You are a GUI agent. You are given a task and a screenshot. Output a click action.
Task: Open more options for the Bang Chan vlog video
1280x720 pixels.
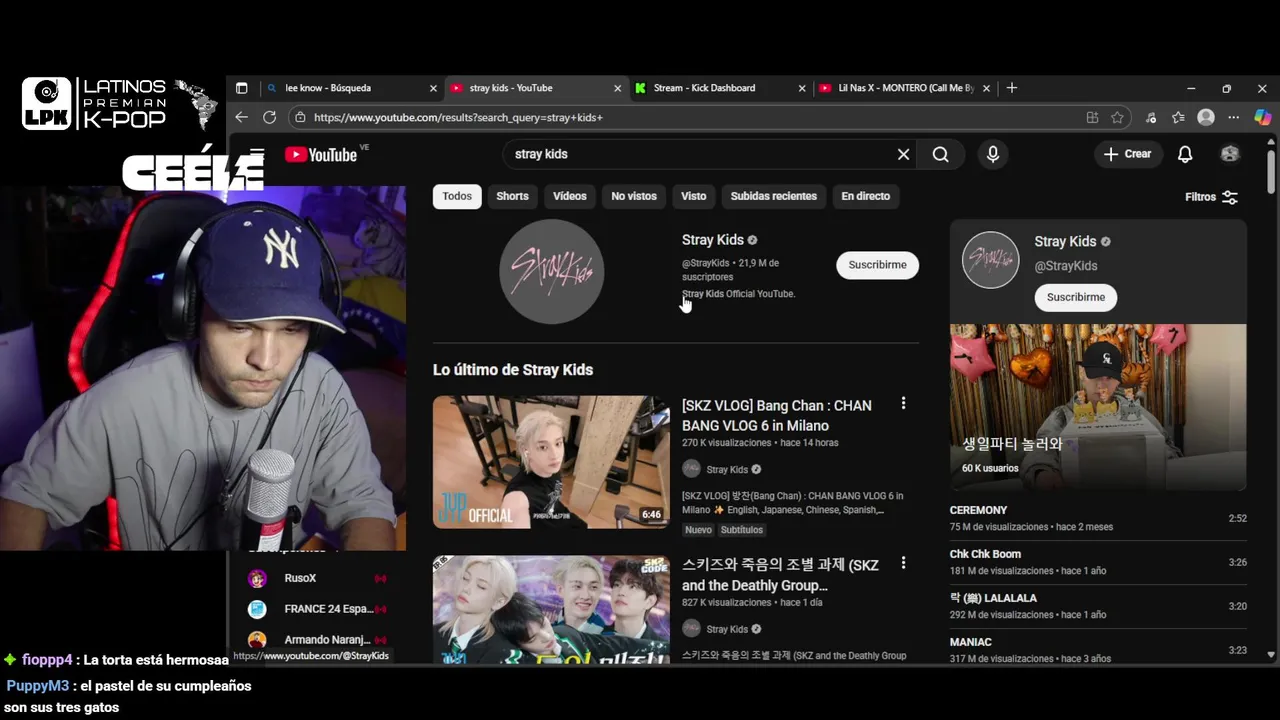(903, 403)
